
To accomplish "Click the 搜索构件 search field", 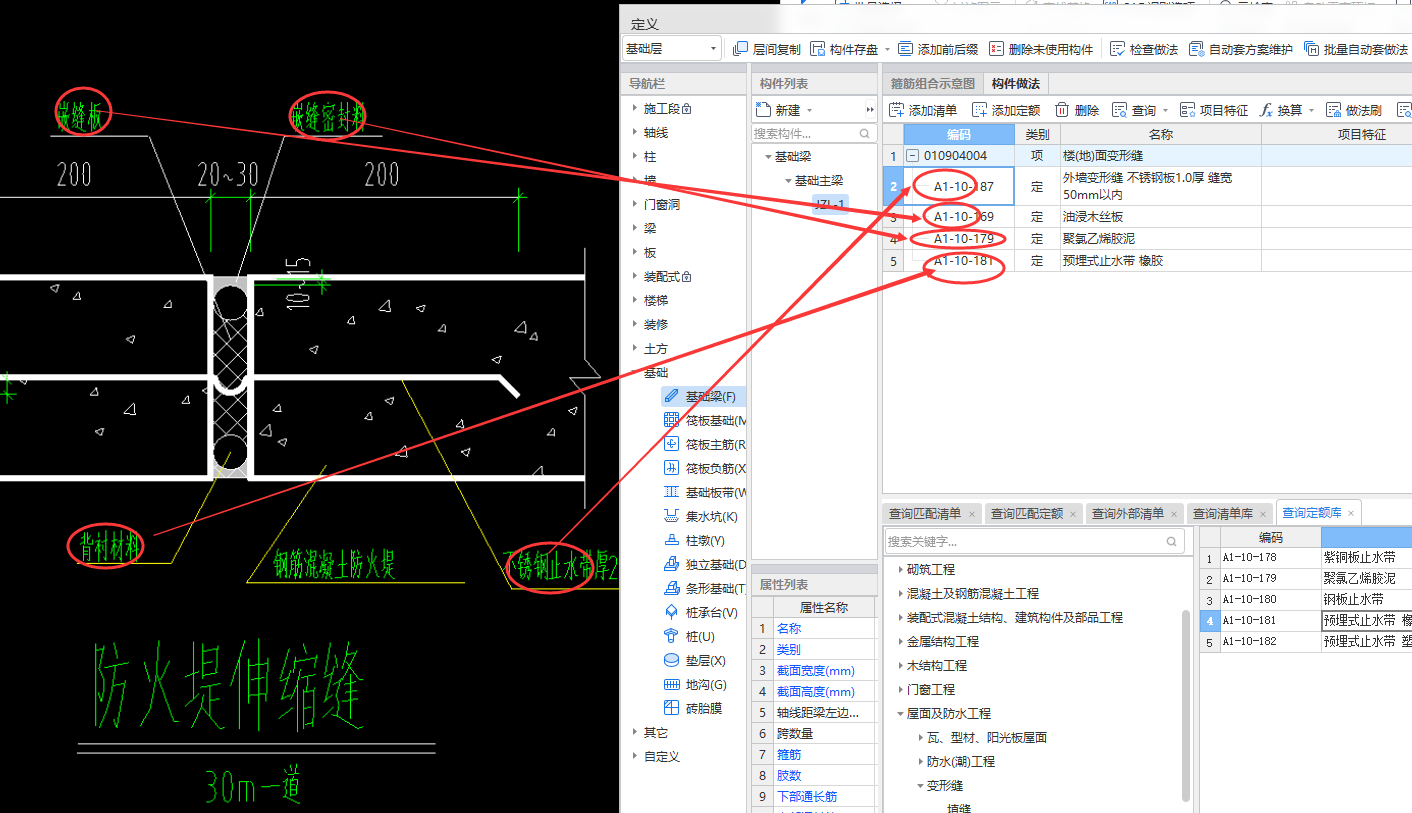I will pos(814,133).
